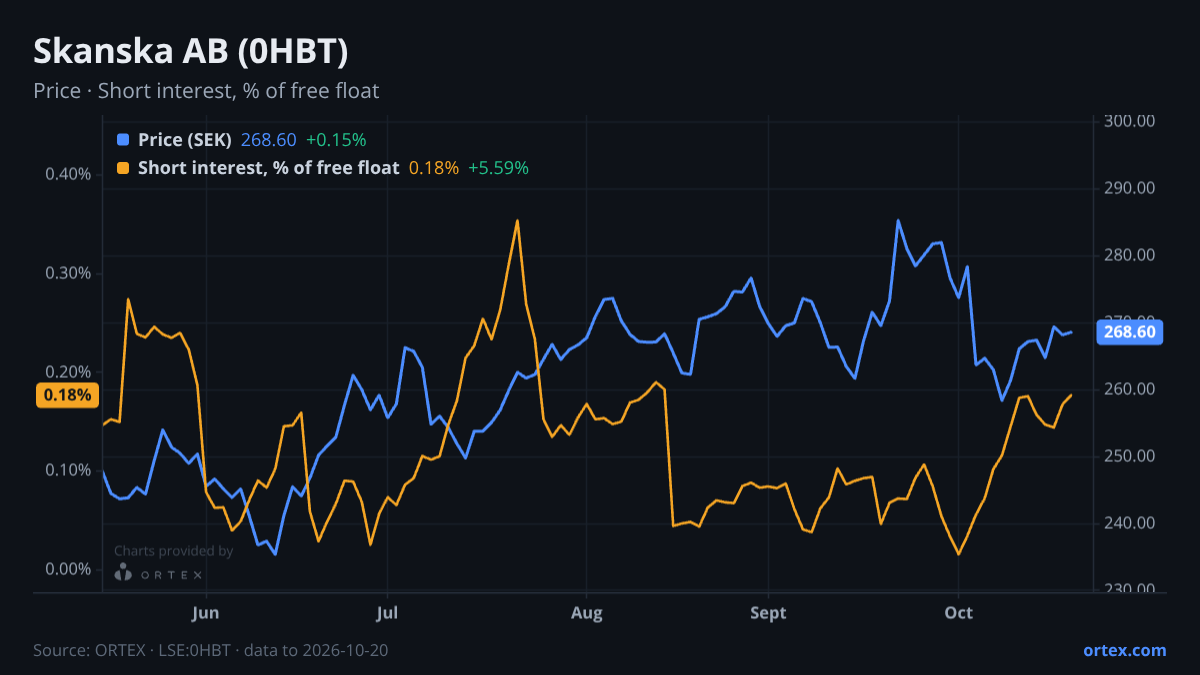Click the Aug label on the time axis

(587, 612)
